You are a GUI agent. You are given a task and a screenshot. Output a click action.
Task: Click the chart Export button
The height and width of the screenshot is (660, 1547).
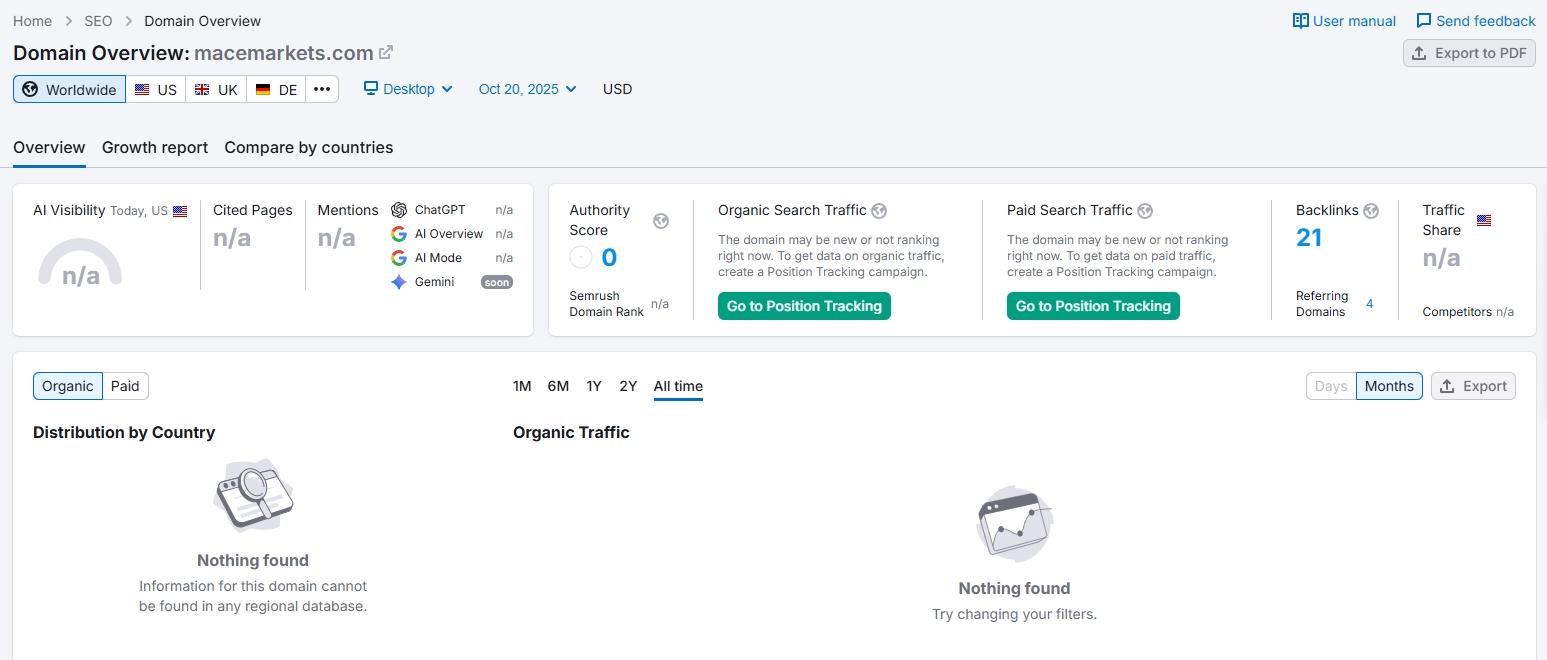click(1473, 386)
